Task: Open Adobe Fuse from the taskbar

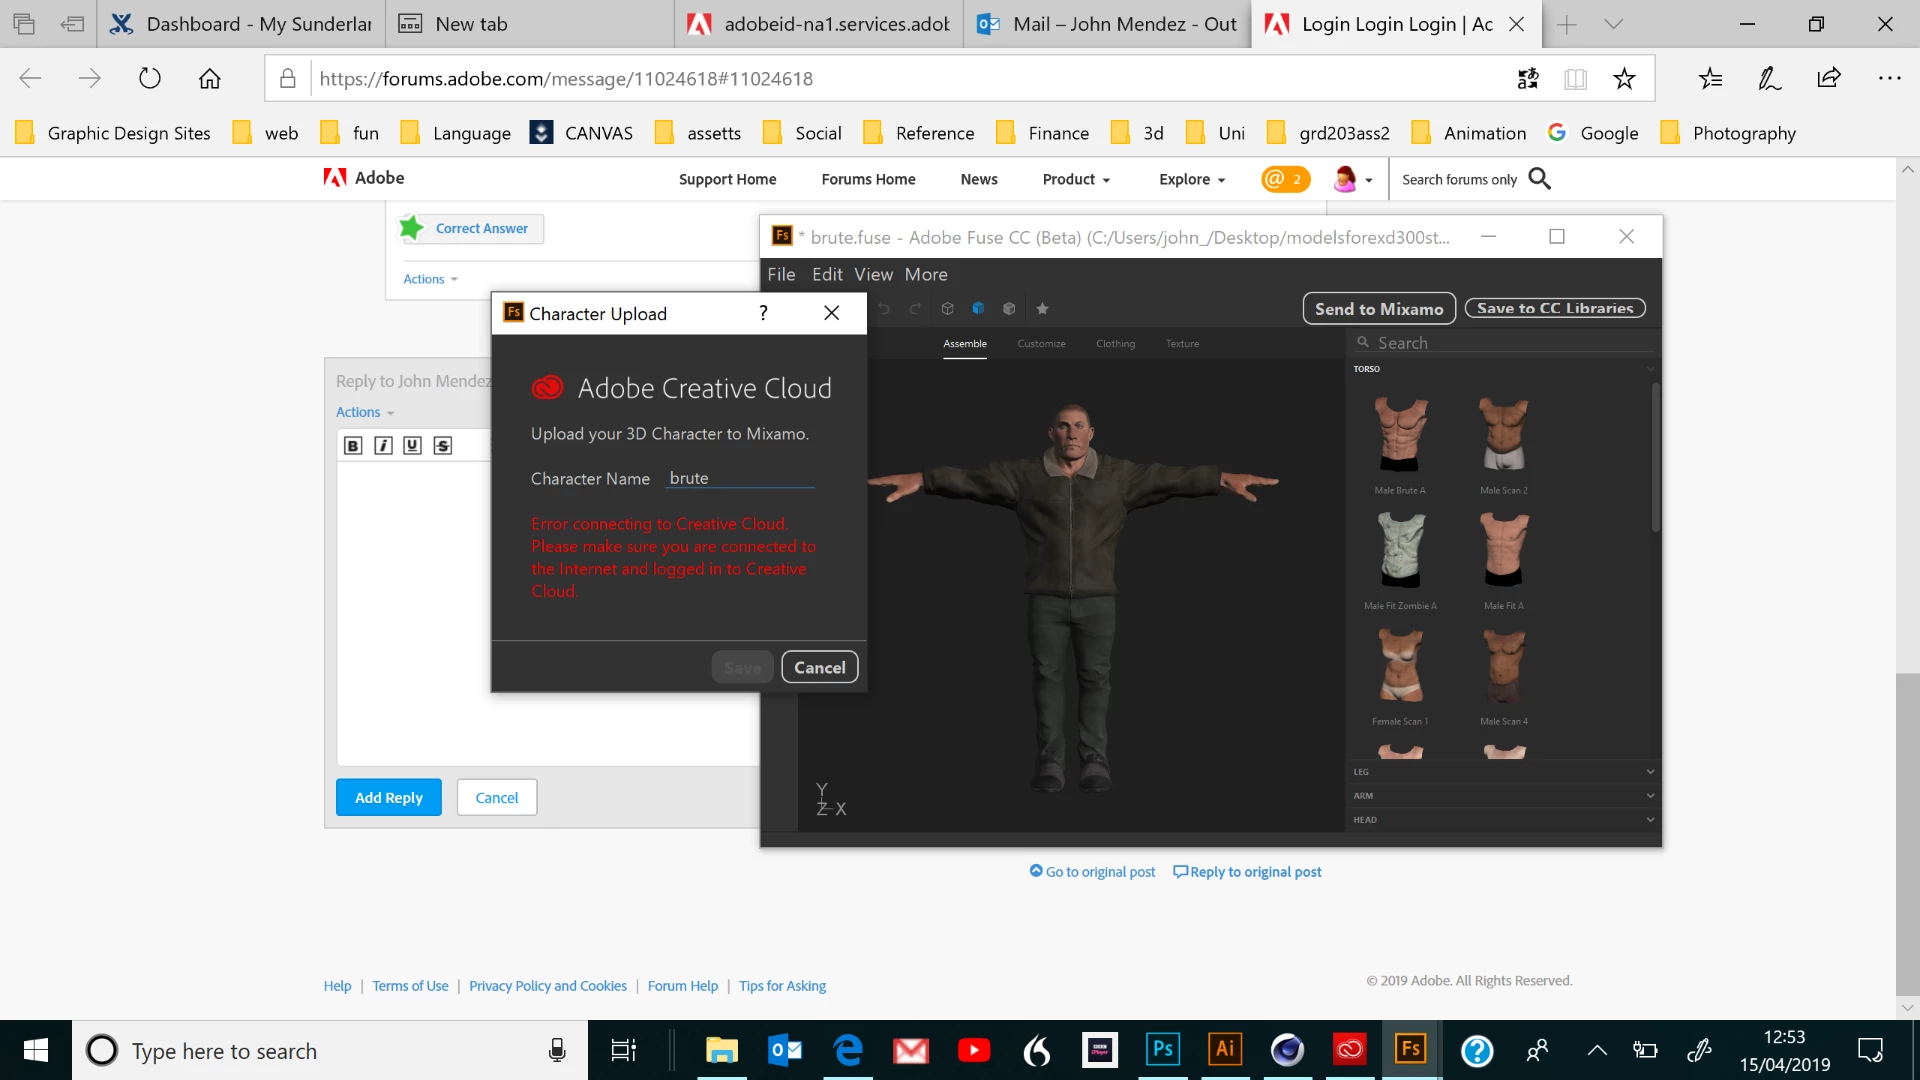Action: 1410,1050
